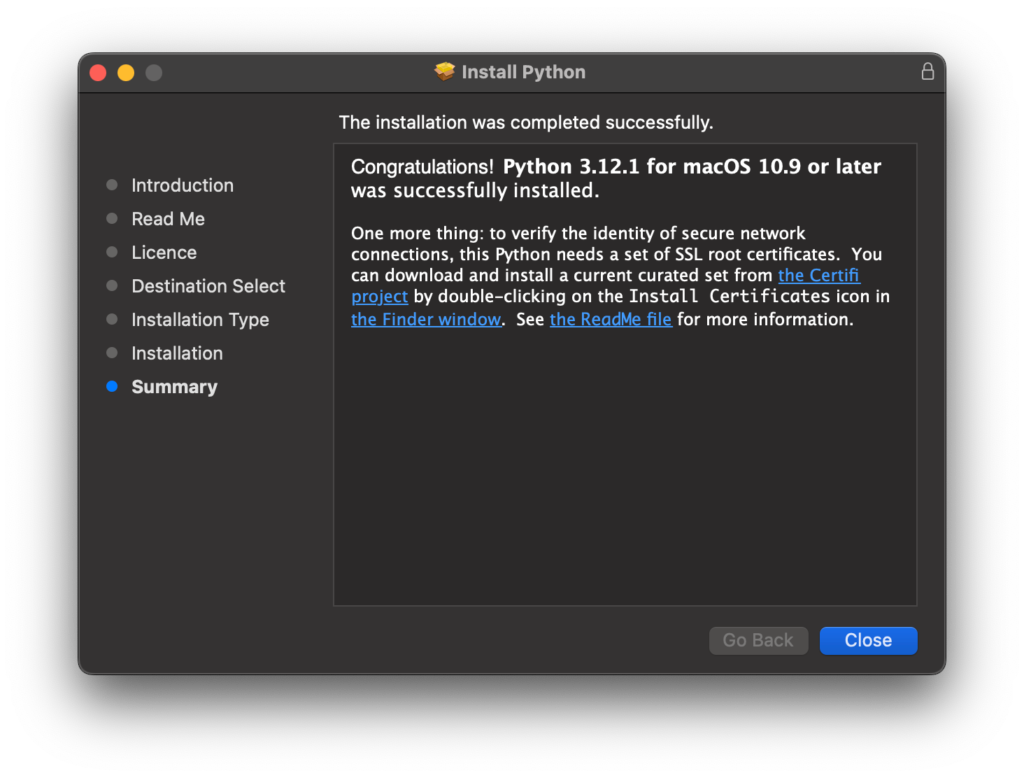Open the Finder window link
1024x778 pixels.
tap(425, 319)
